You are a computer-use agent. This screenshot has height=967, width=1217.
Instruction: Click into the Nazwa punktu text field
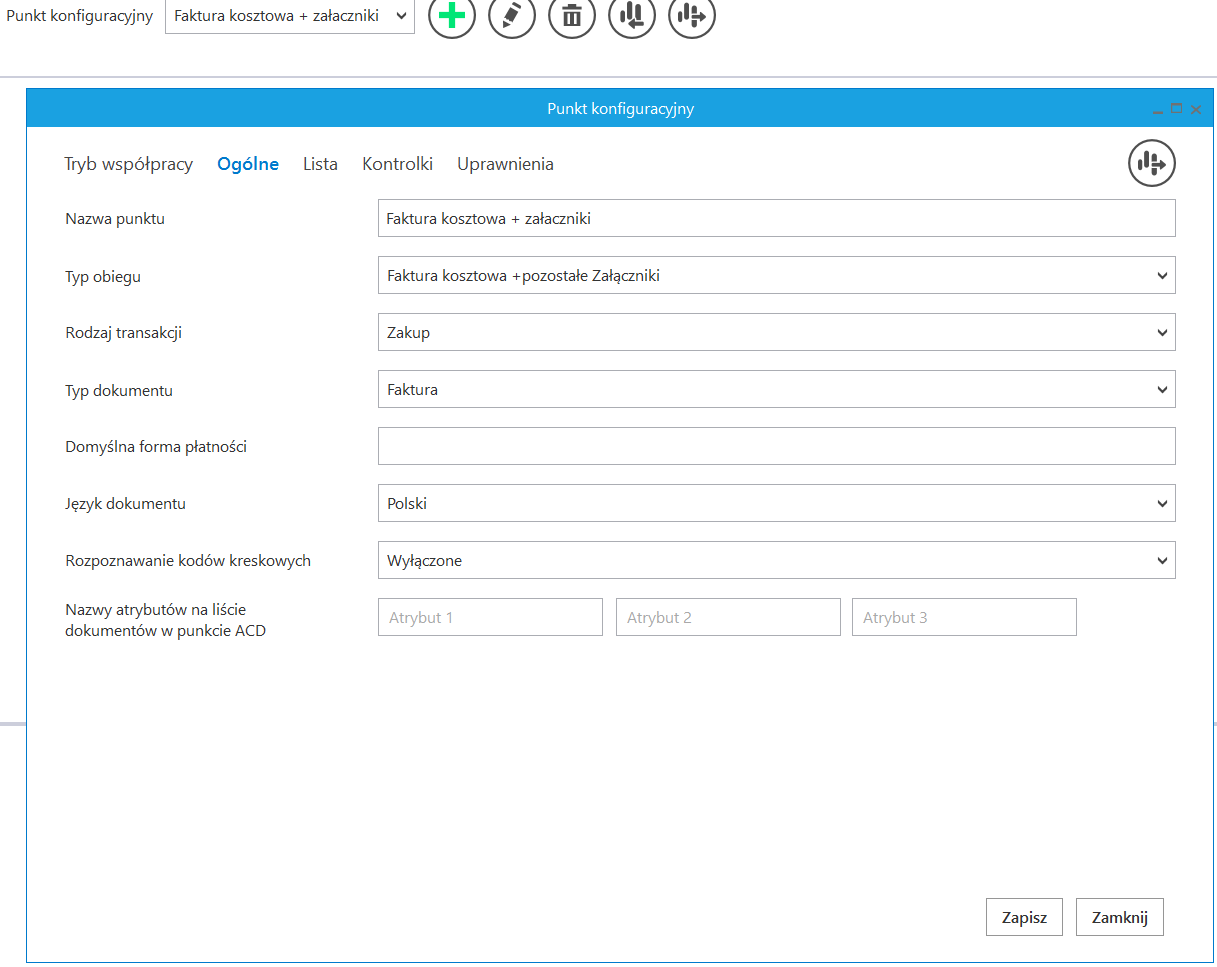tap(776, 218)
